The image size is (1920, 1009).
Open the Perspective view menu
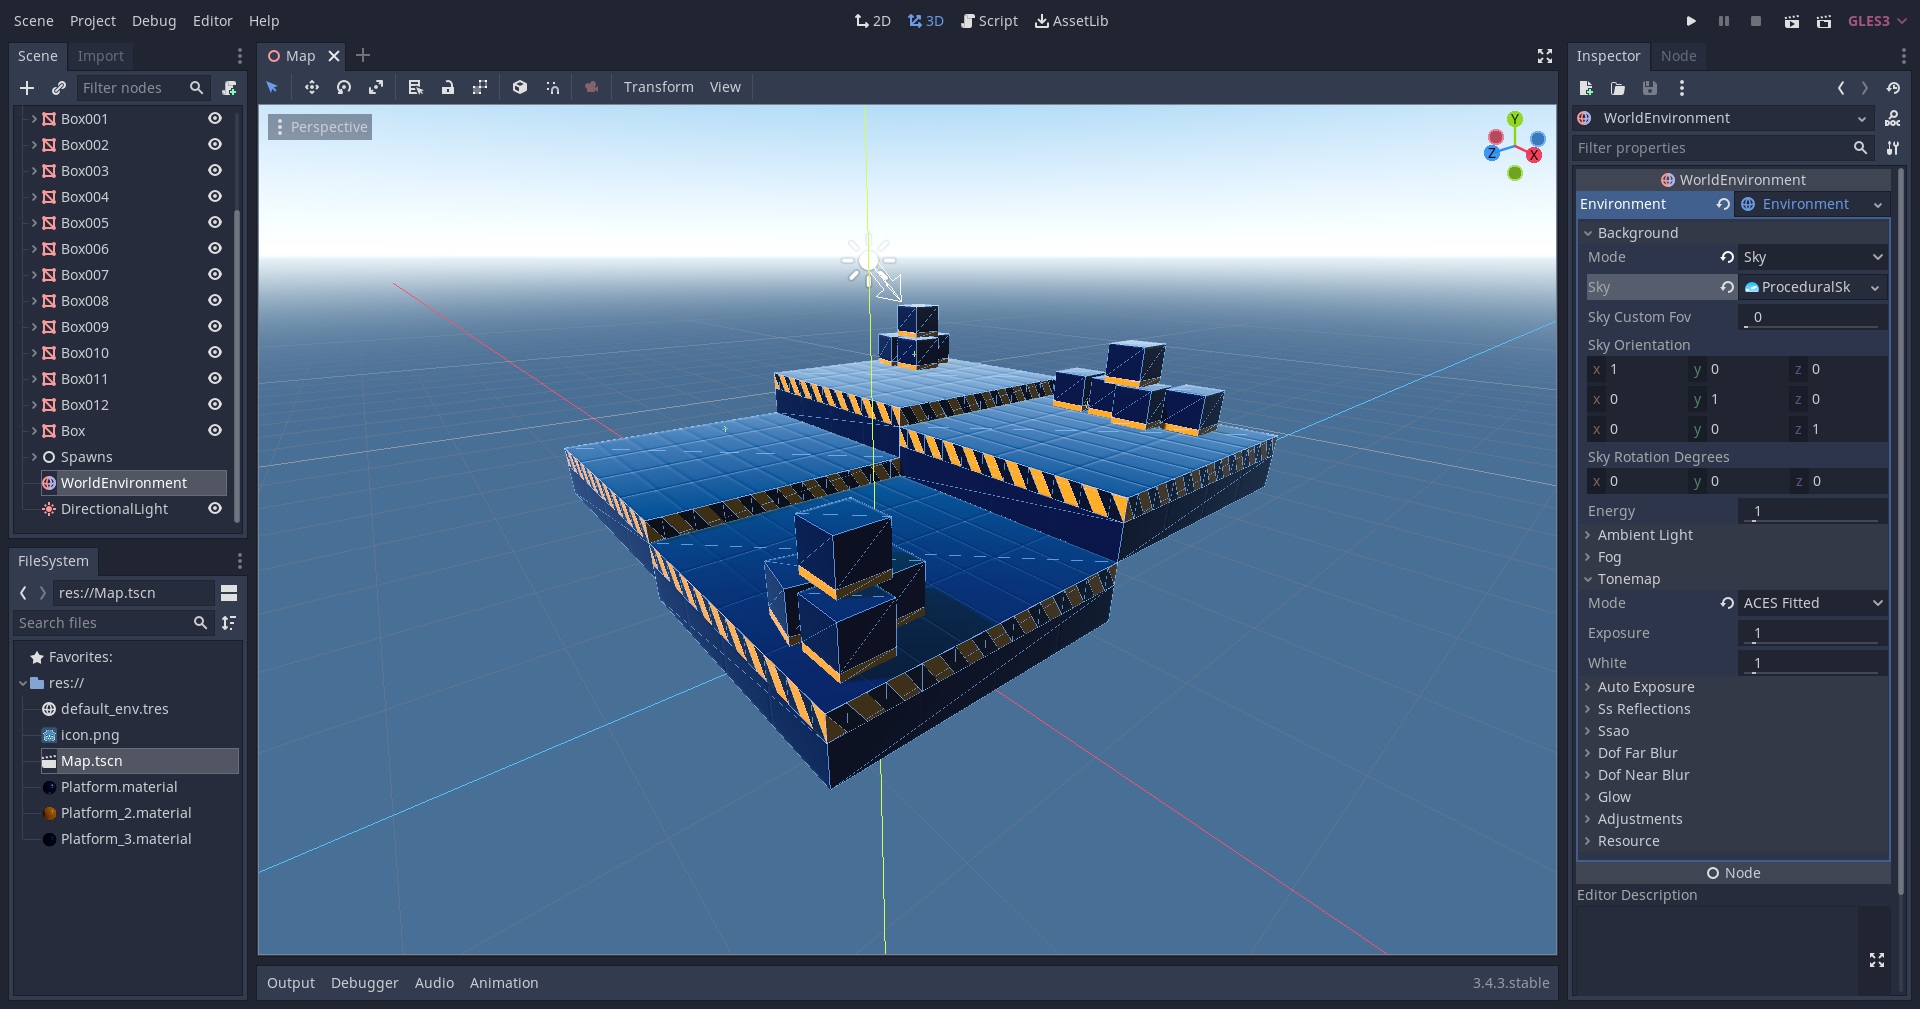pos(320,127)
